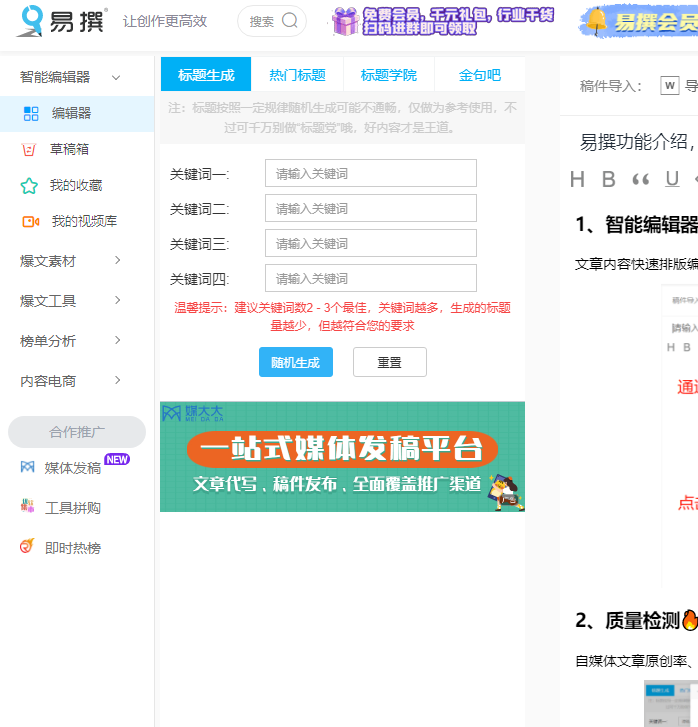Click the 让创作更高效 slogan text
698x727 pixels.
pyautogui.click(x=165, y=21)
